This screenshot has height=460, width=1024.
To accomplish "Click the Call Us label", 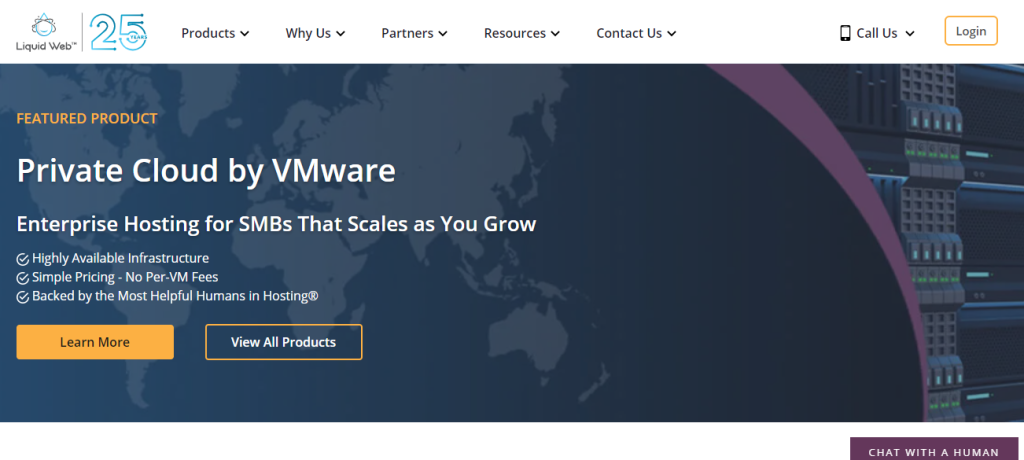I will coord(877,33).
